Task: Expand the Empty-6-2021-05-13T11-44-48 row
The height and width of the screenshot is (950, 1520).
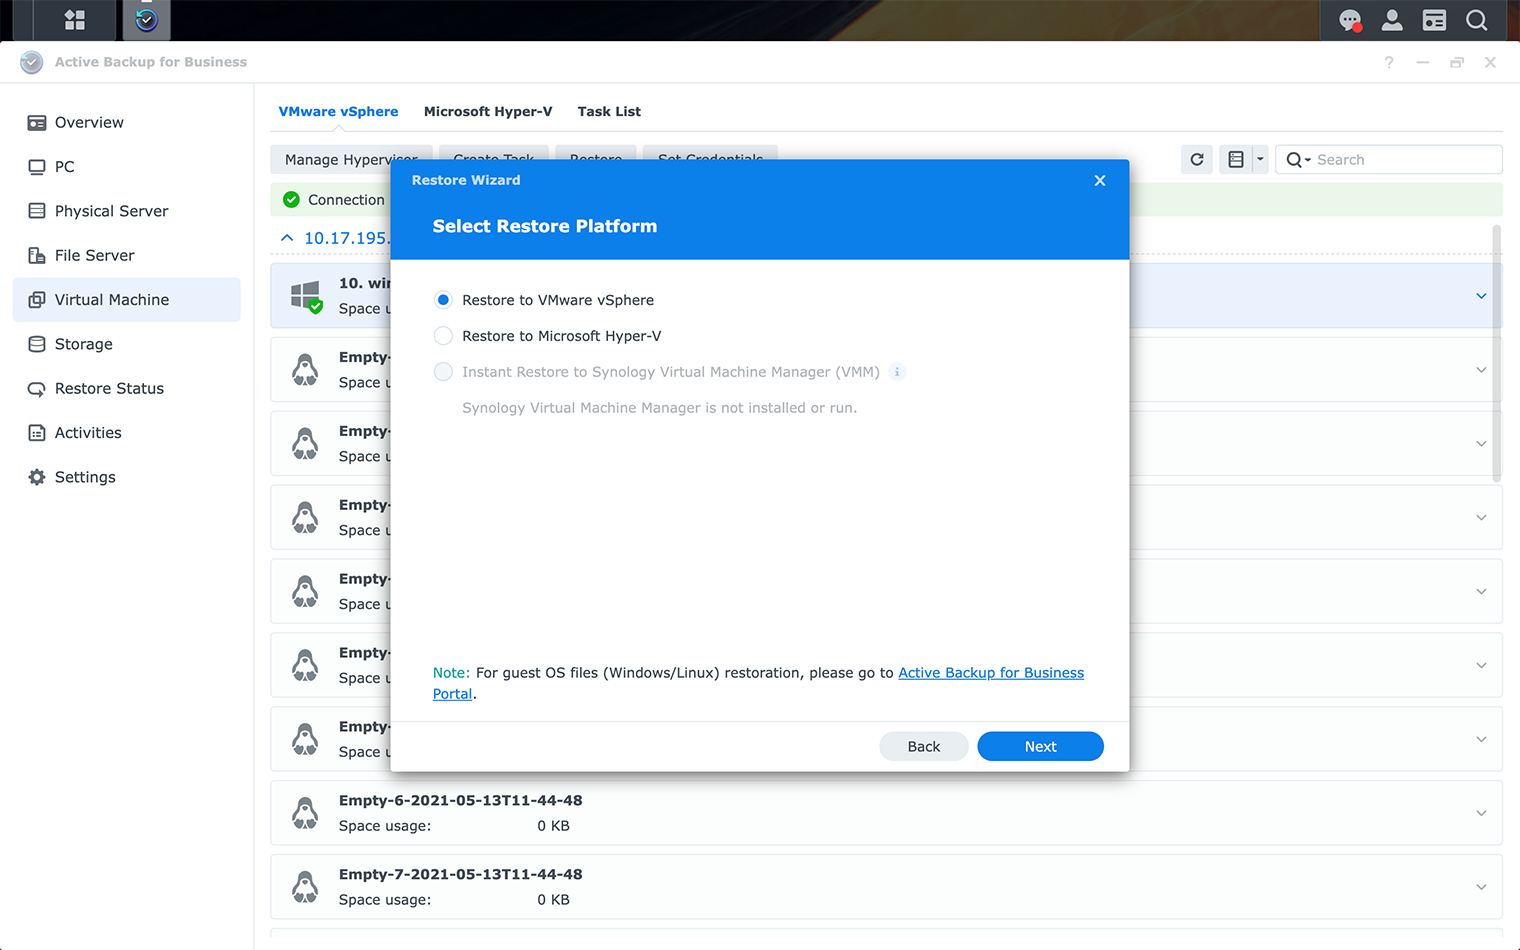Action: [1481, 813]
